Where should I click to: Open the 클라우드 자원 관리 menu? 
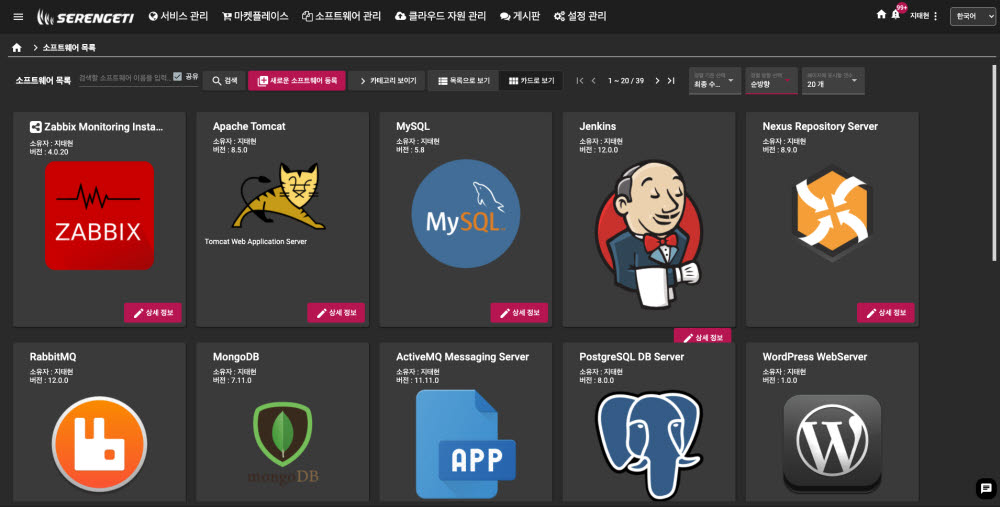[441, 16]
